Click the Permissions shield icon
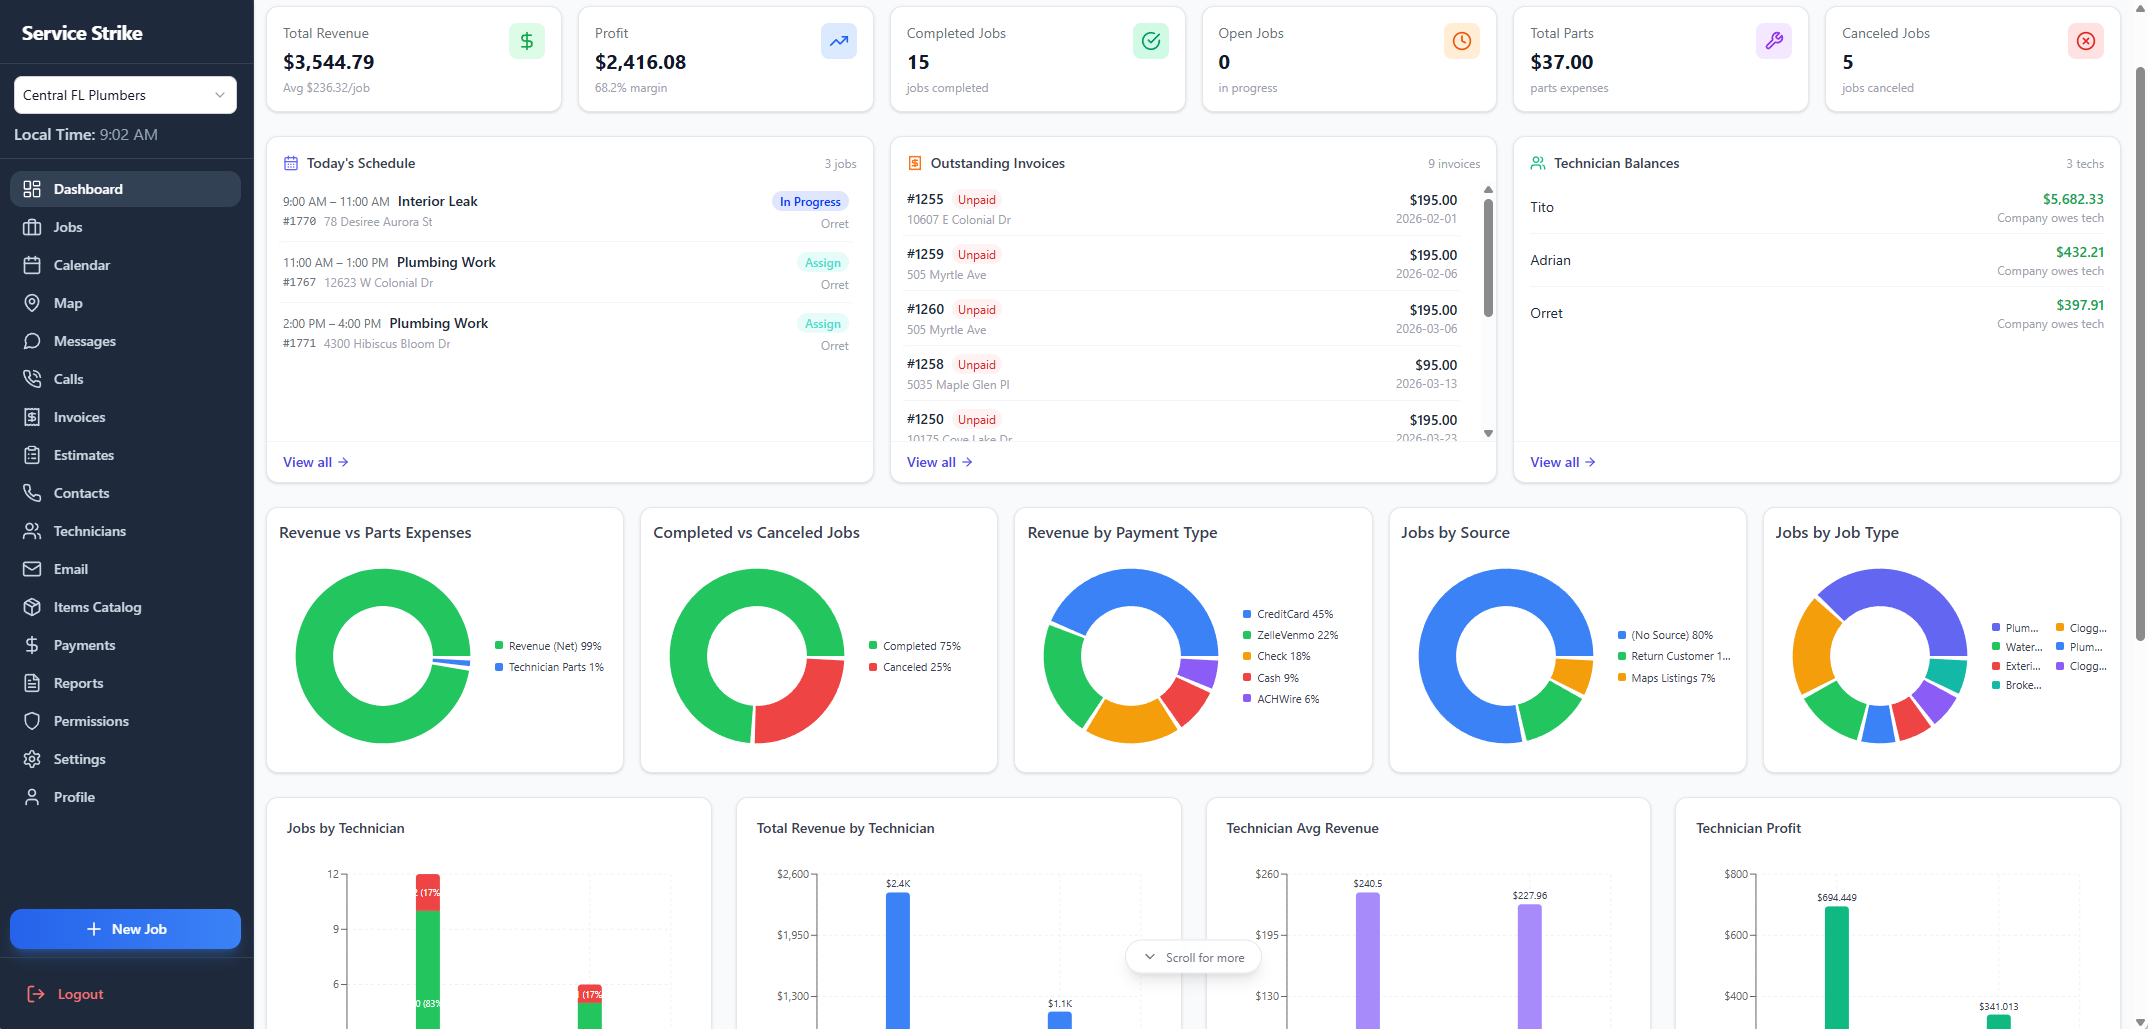This screenshot has width=2148, height=1029. pos(32,721)
